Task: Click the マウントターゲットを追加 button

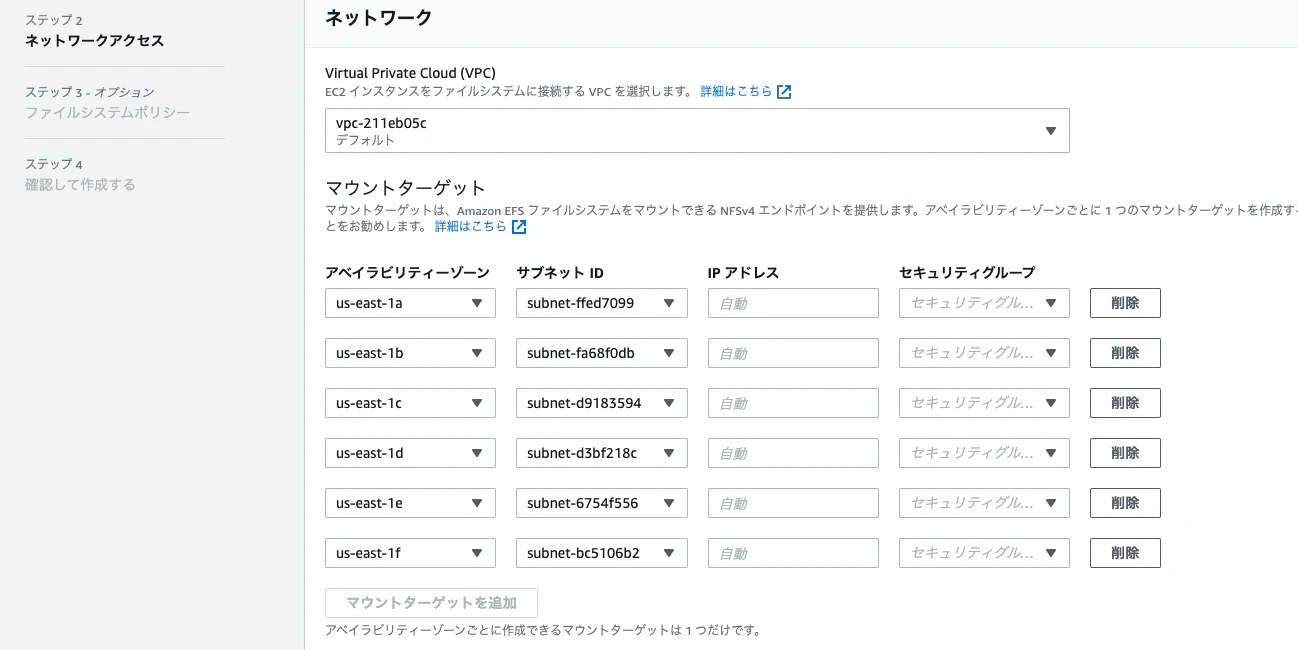Action: (431, 603)
